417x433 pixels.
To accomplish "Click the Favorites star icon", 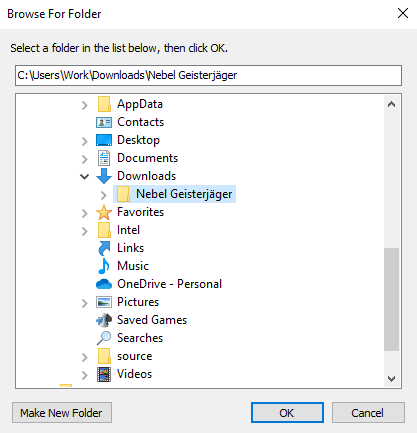I will [104, 212].
